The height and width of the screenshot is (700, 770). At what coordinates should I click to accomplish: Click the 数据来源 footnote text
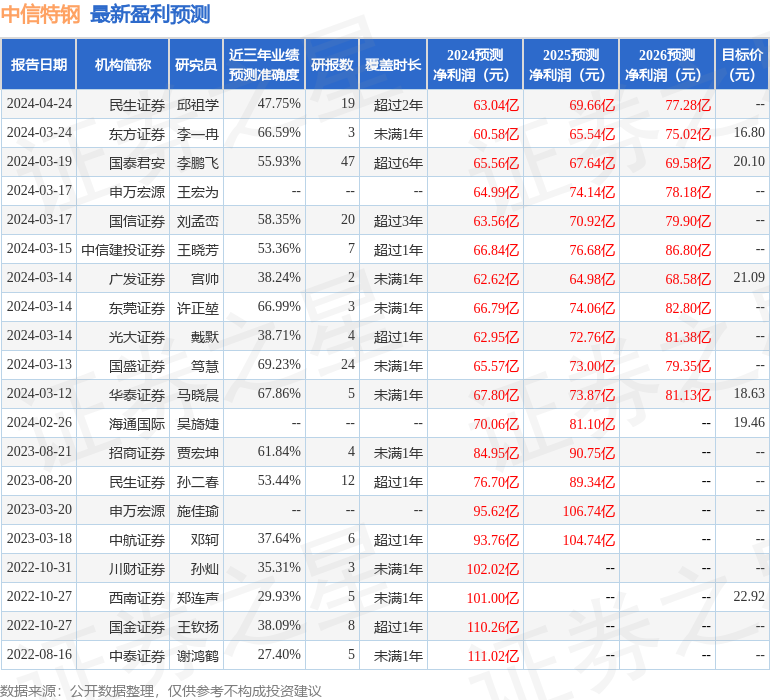161,691
